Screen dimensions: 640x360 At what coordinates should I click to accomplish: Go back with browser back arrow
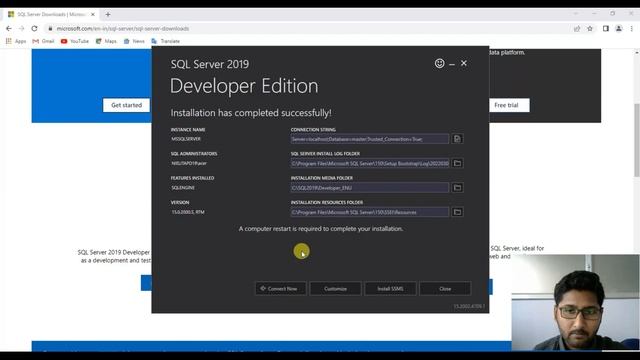pos(9,29)
